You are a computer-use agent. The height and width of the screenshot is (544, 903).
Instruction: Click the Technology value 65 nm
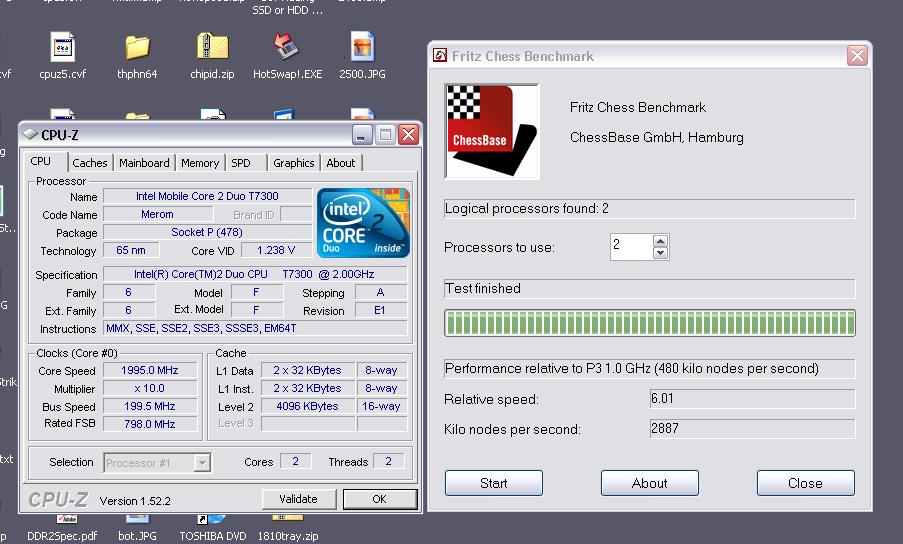coord(131,250)
